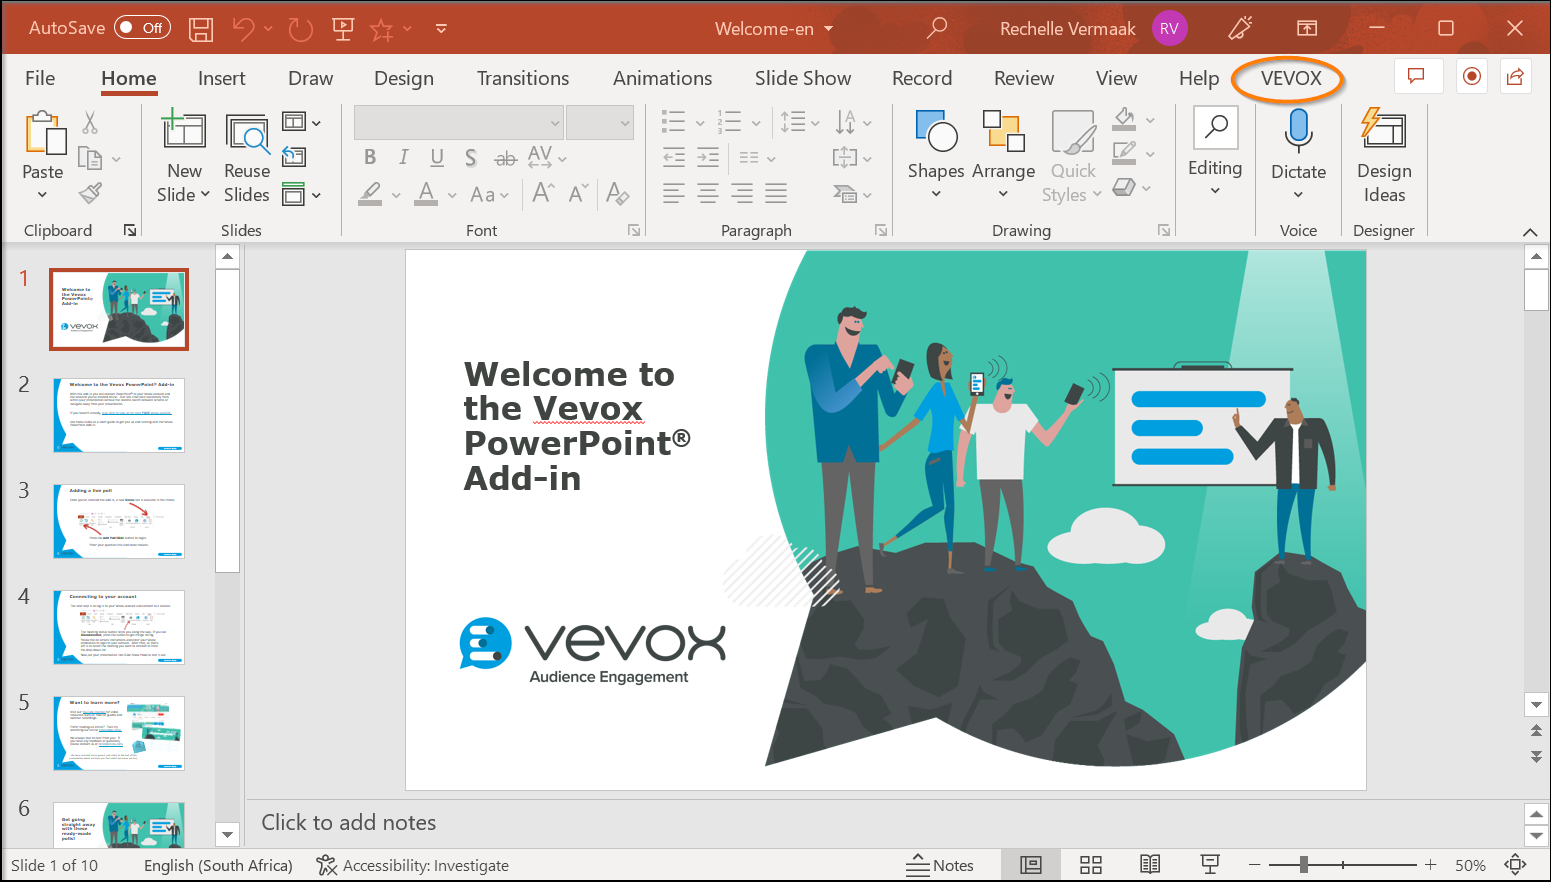This screenshot has height=882, width=1551.
Task: Open Font Color dropdown arrow
Action: pyautogui.click(x=452, y=195)
